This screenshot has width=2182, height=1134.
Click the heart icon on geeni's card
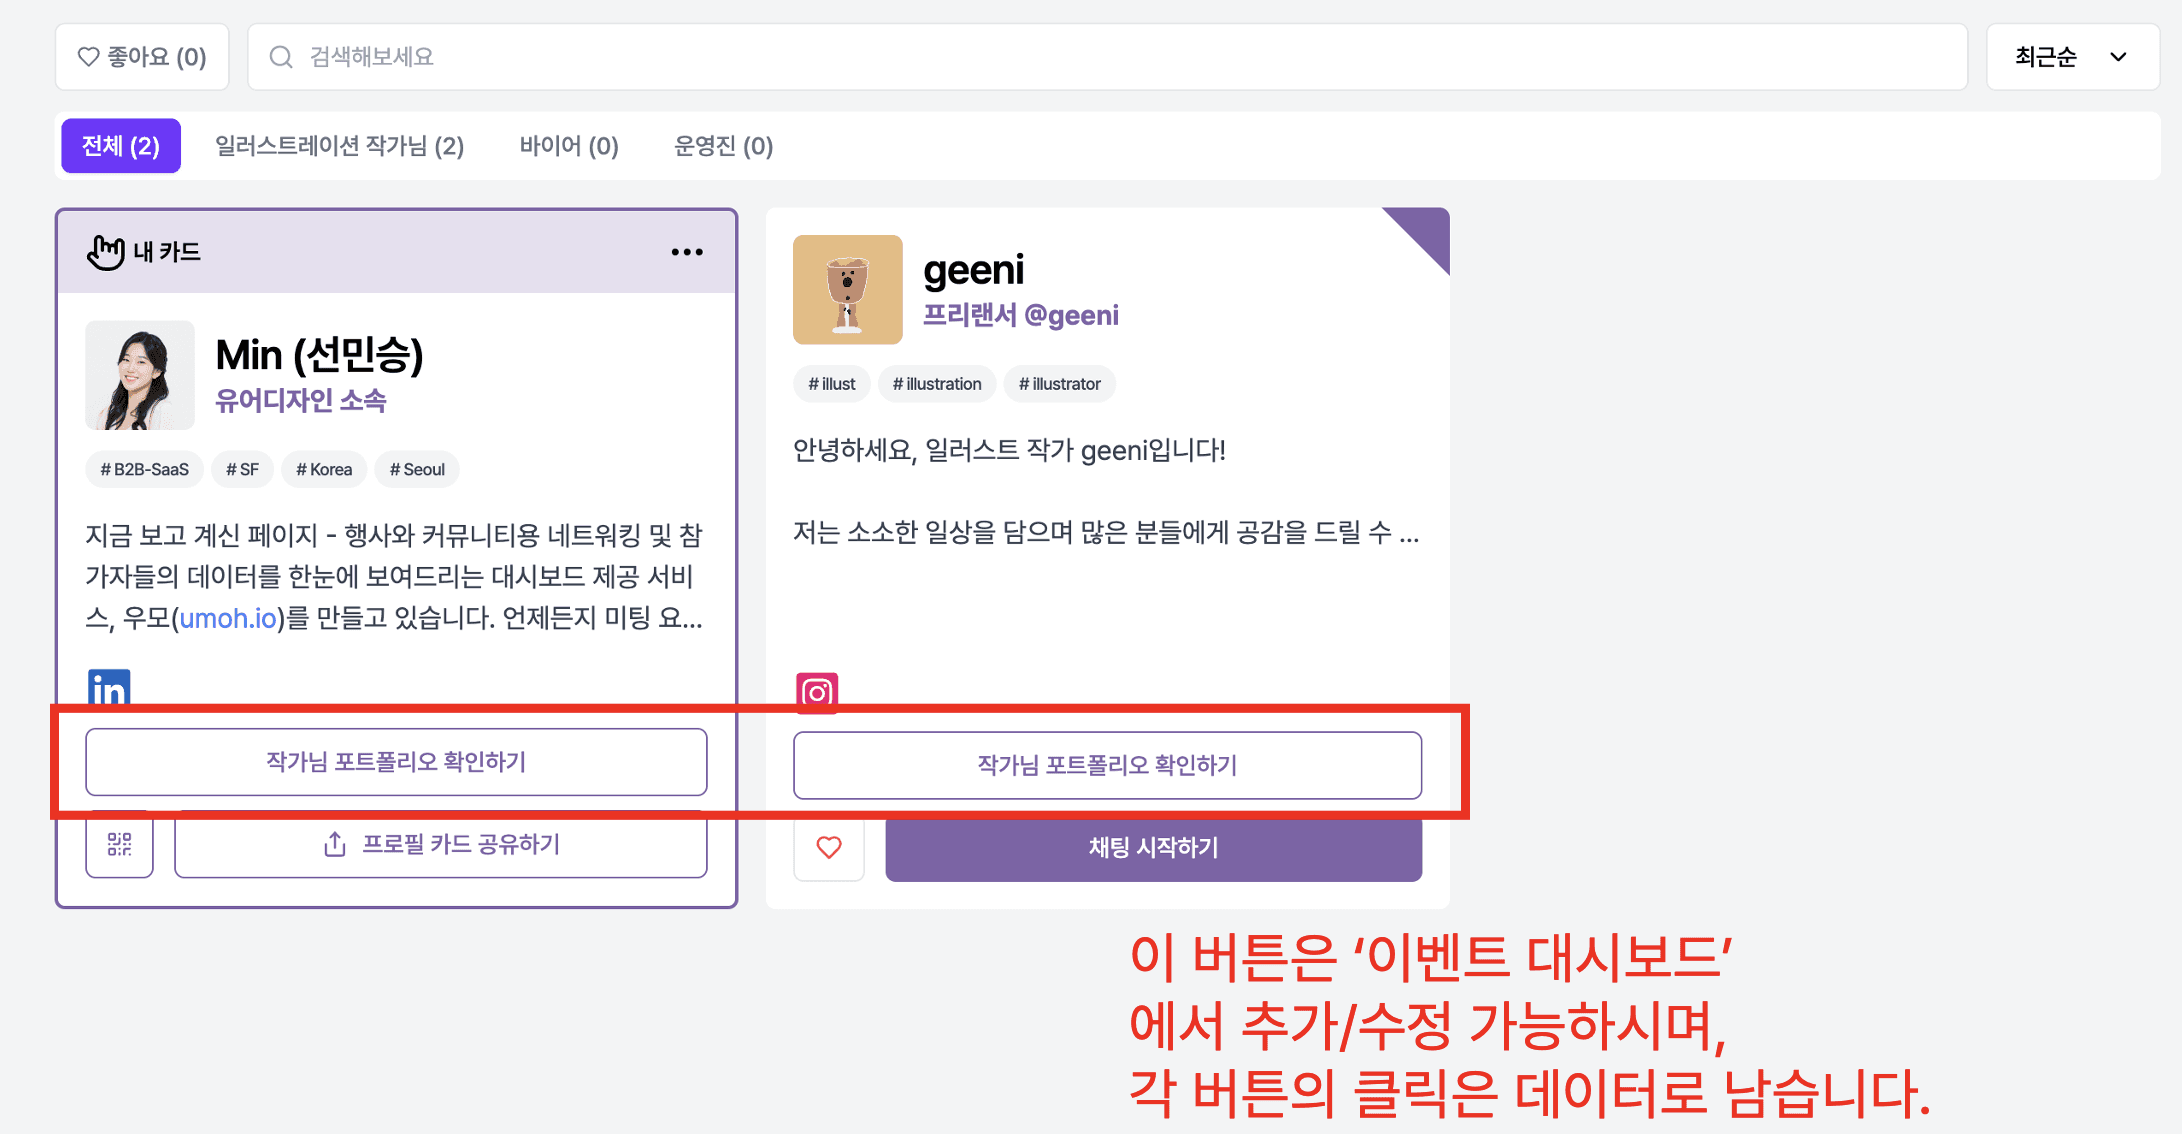tap(829, 848)
